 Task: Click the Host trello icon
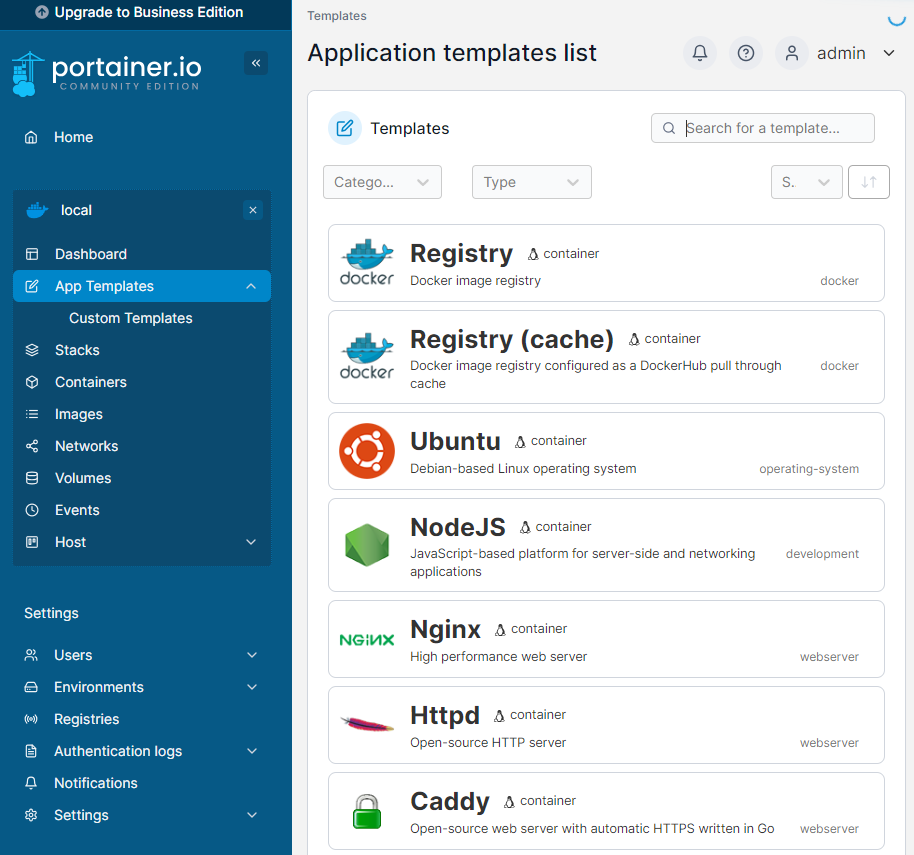[32, 542]
